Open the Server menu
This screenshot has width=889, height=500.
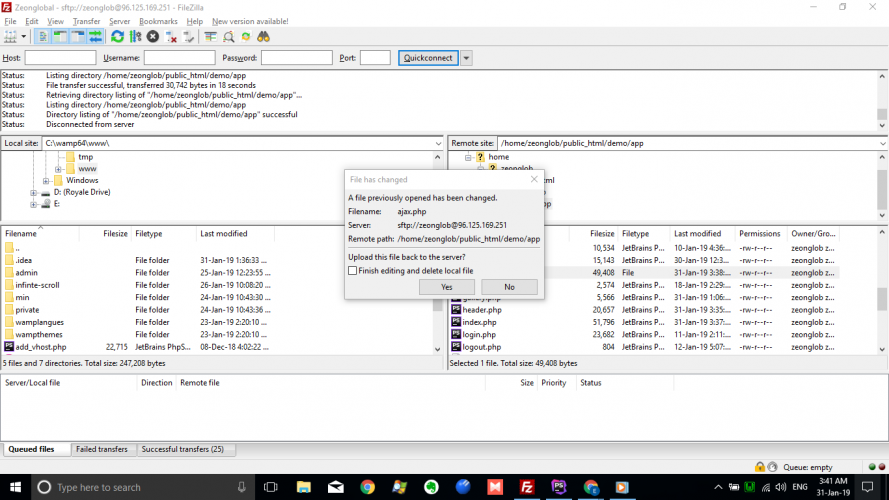(120, 21)
